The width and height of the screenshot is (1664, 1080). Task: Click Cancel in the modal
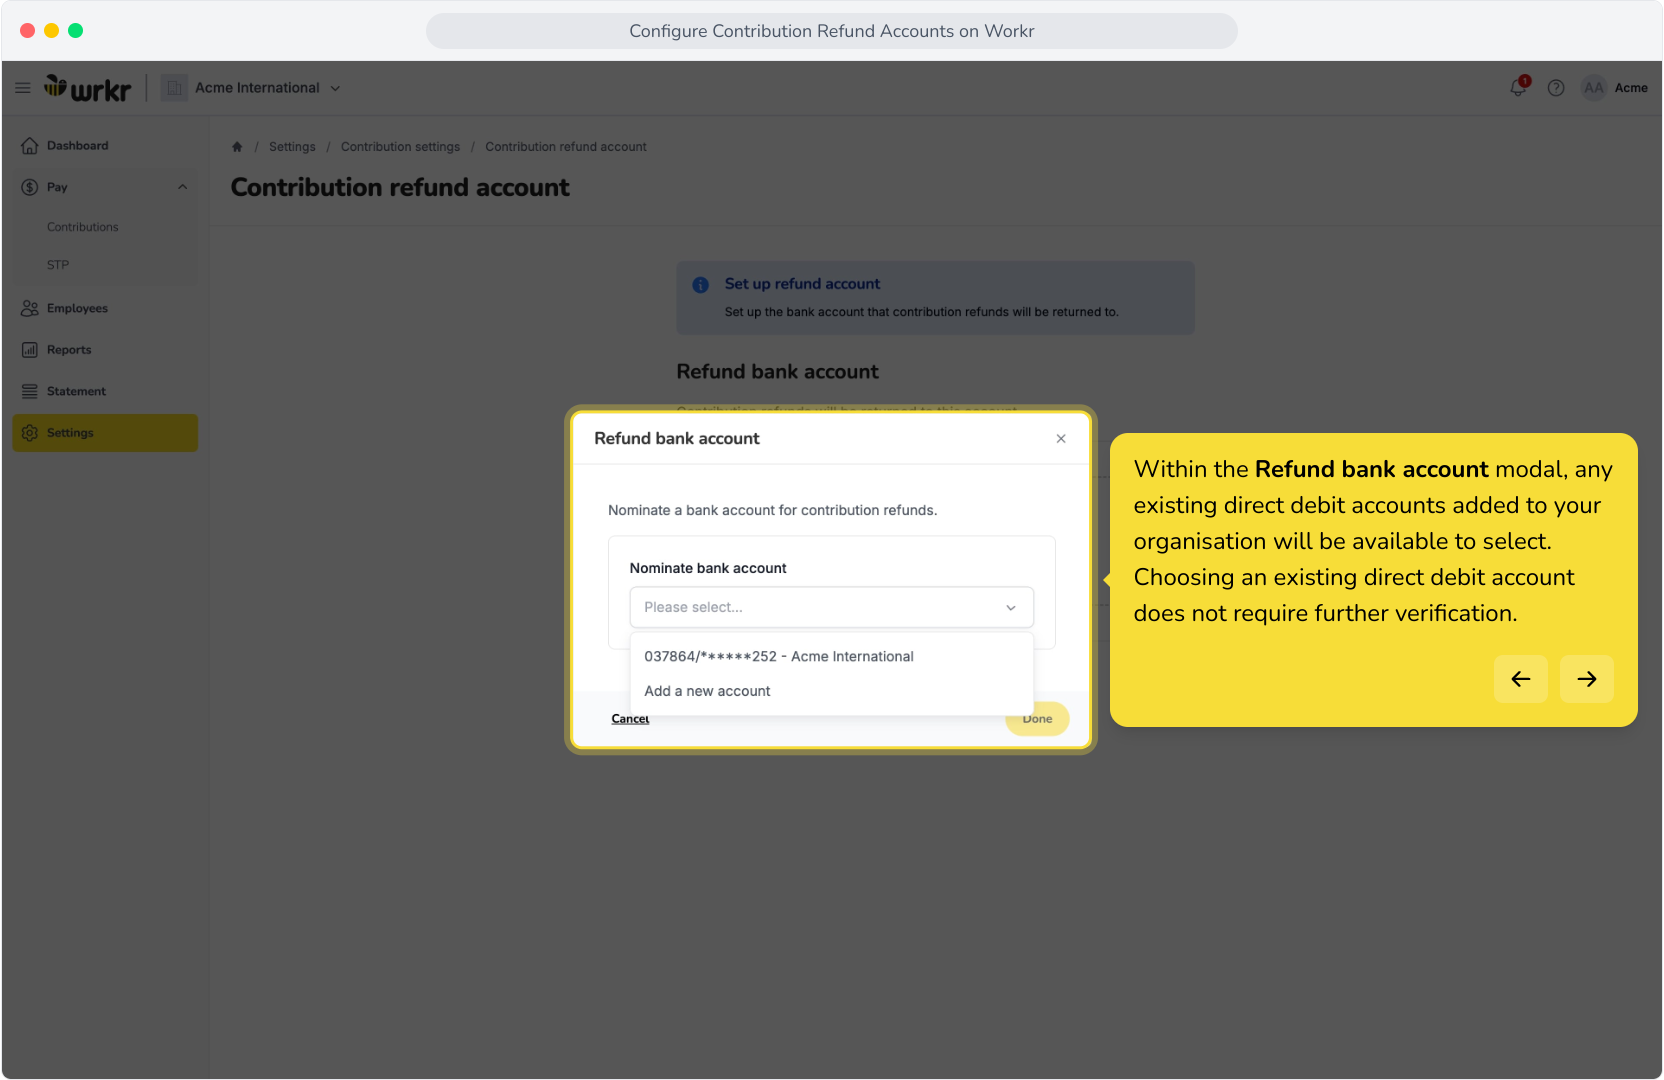click(630, 719)
